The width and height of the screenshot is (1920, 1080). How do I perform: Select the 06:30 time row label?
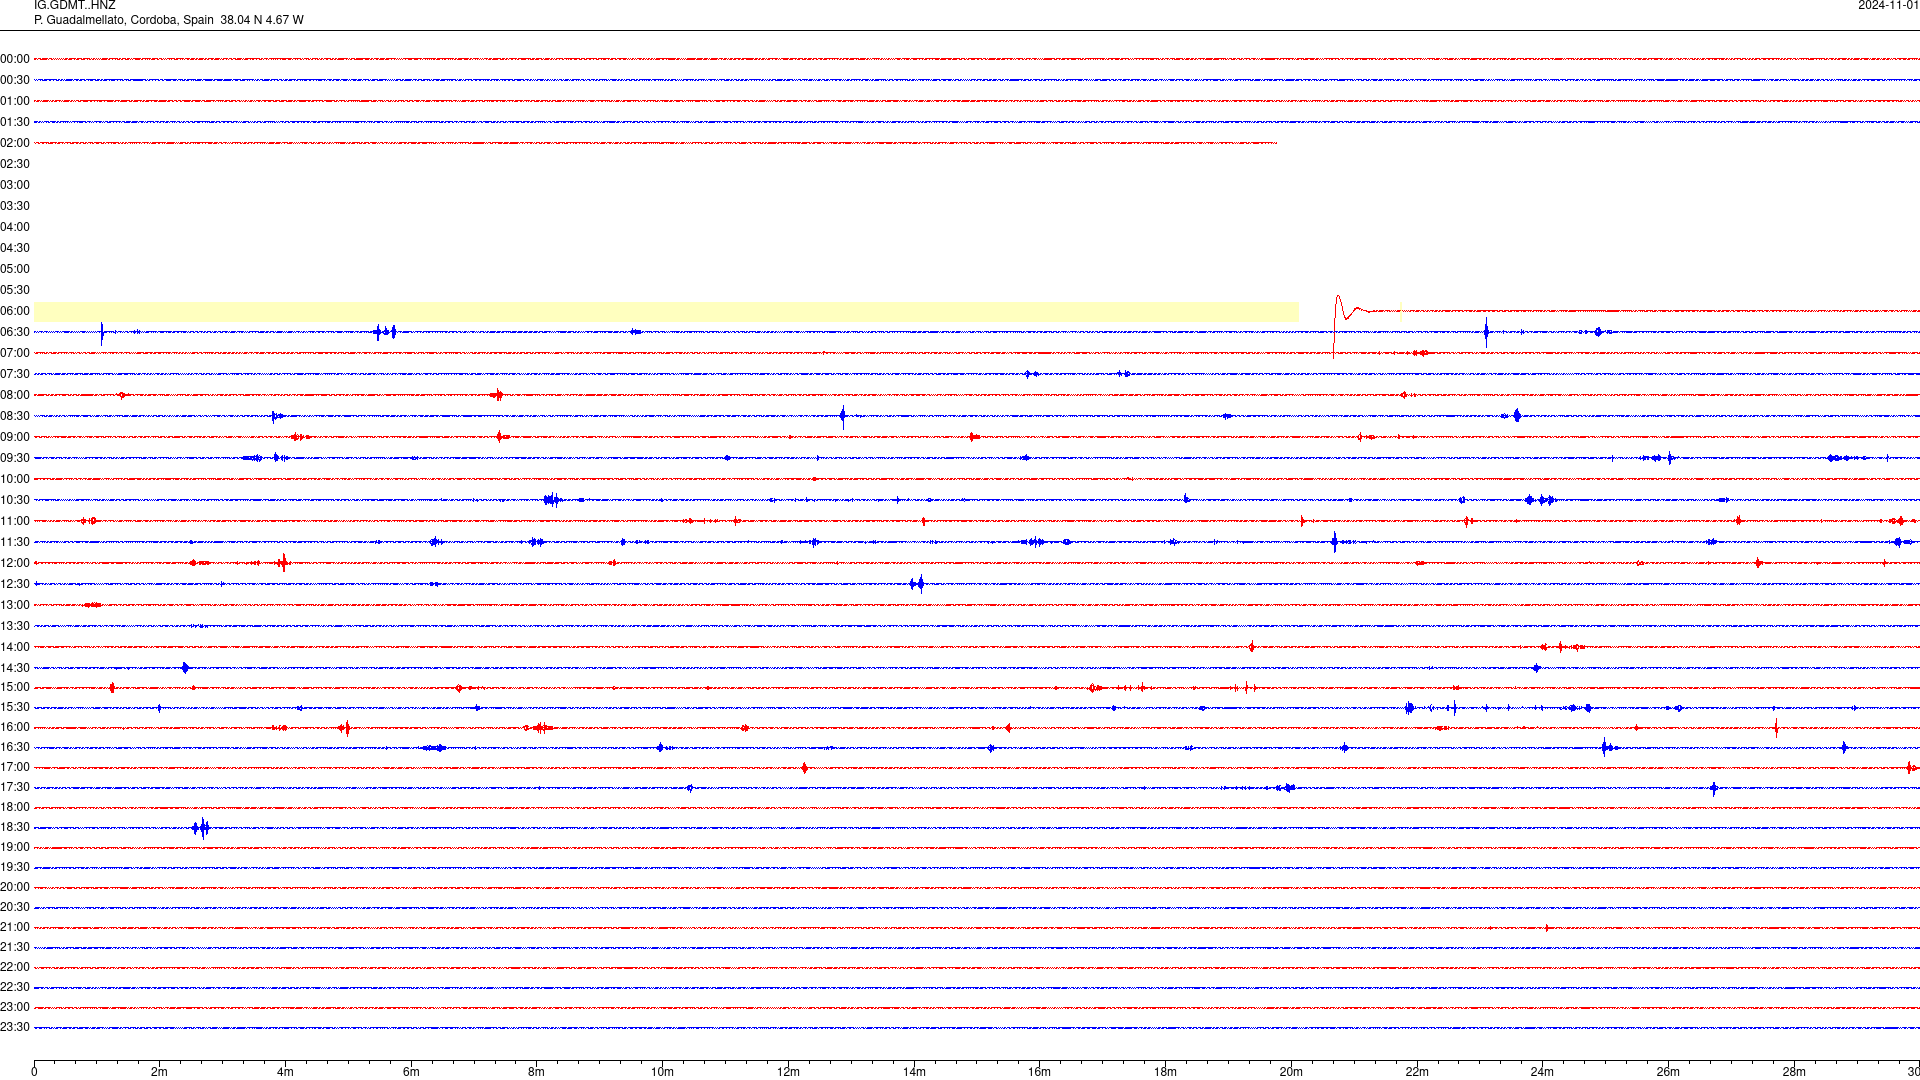(15, 332)
